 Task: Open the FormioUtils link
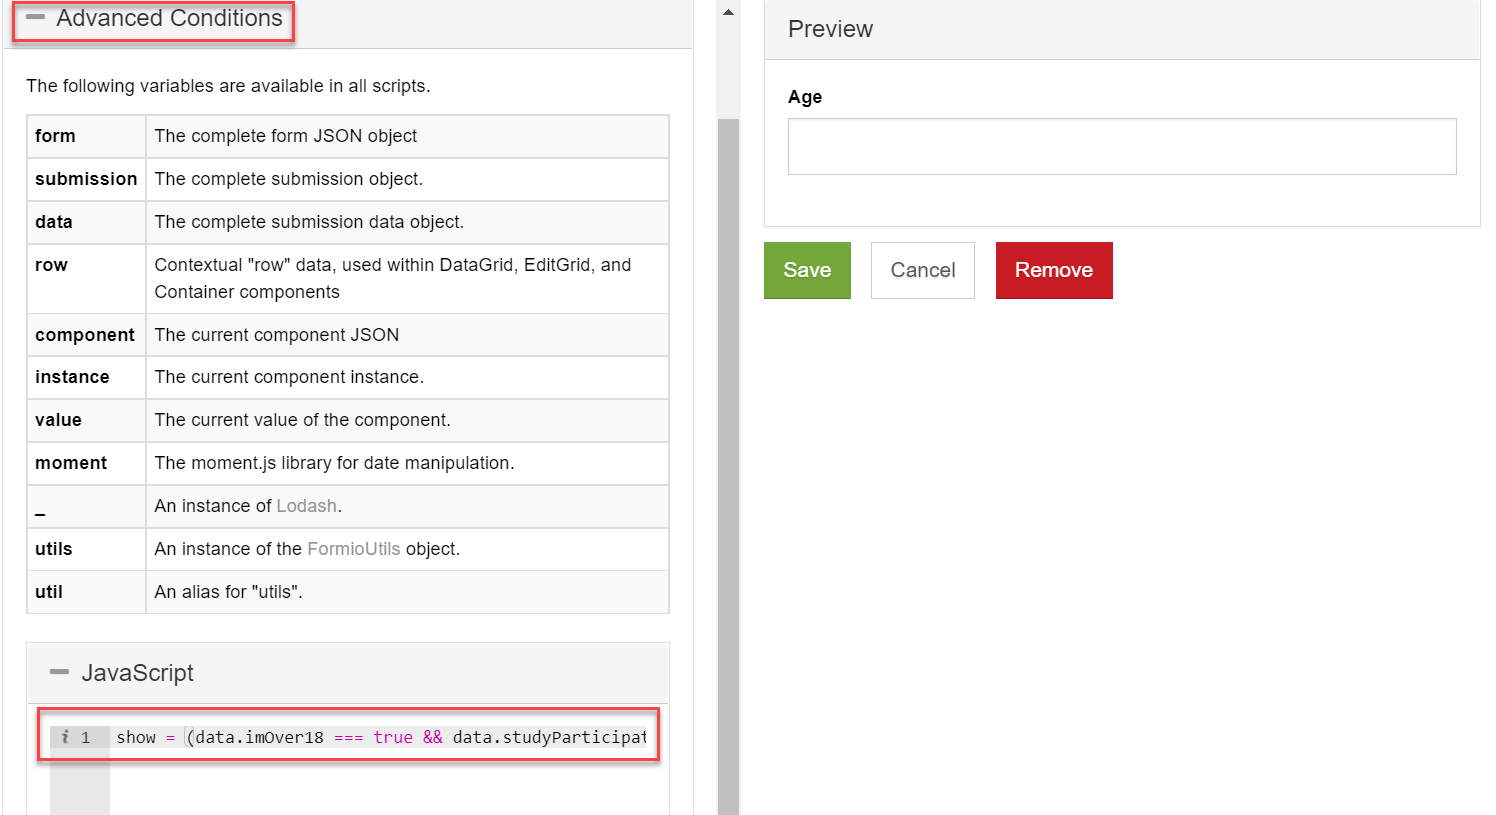point(353,549)
